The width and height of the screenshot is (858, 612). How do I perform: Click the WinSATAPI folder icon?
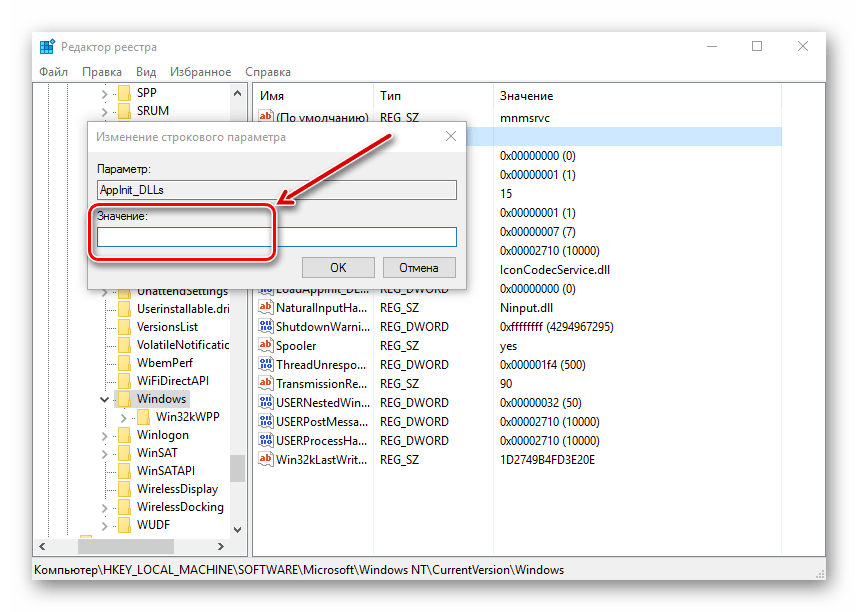click(124, 471)
